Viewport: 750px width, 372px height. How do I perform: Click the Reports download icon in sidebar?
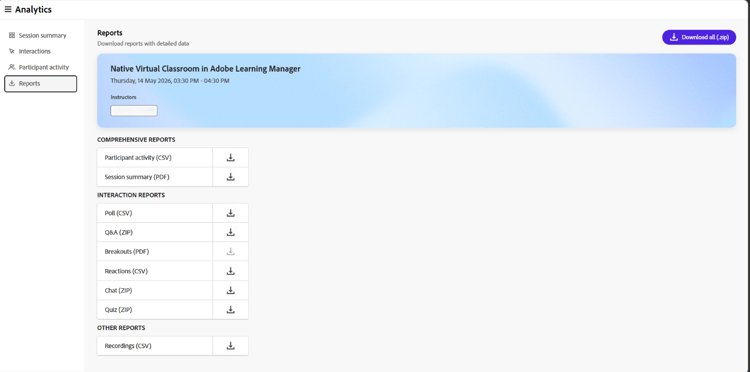point(12,84)
